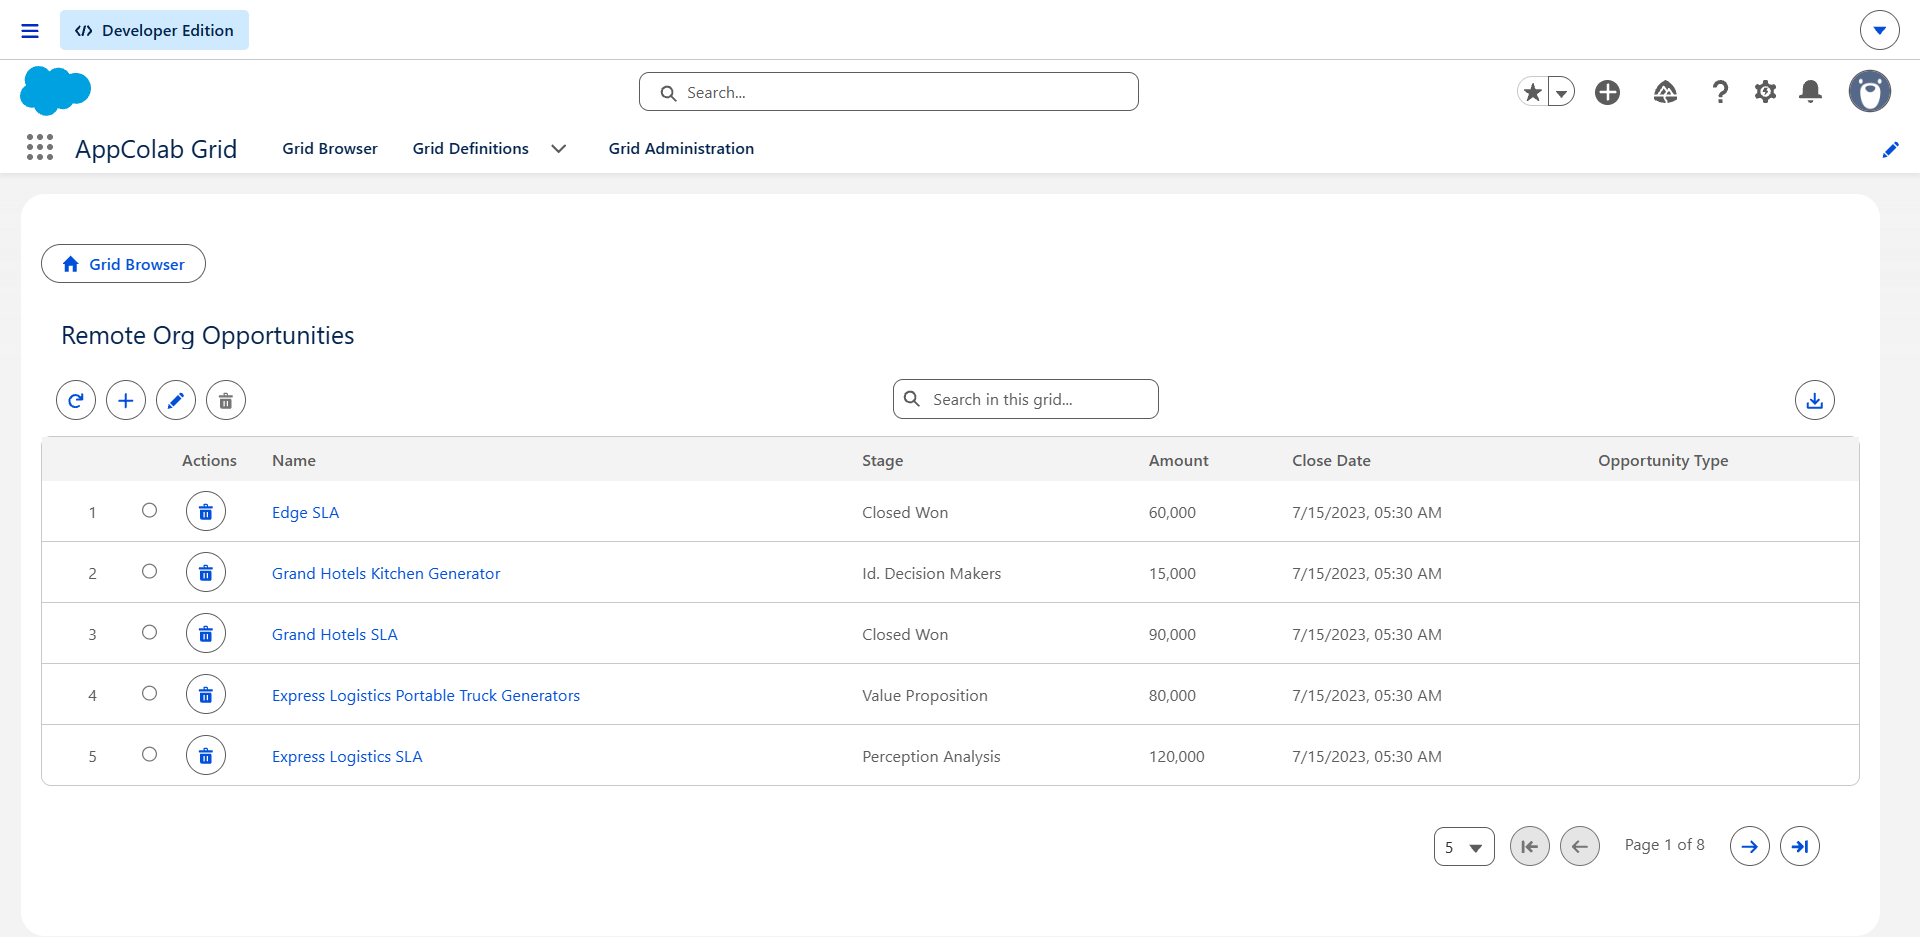Refresh the grid with the reload icon
Screen dimensions: 1920x937
[76, 400]
